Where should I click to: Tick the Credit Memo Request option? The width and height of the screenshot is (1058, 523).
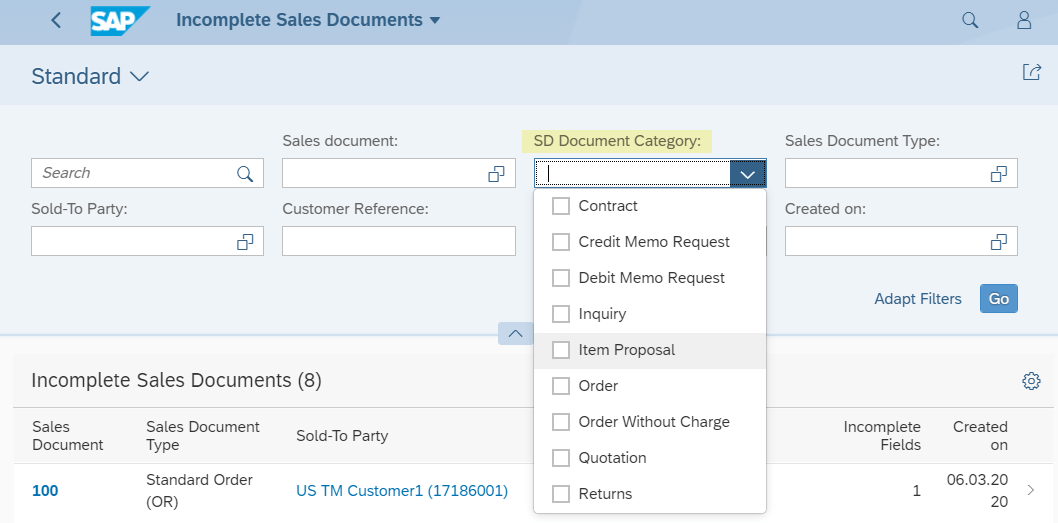pos(561,242)
